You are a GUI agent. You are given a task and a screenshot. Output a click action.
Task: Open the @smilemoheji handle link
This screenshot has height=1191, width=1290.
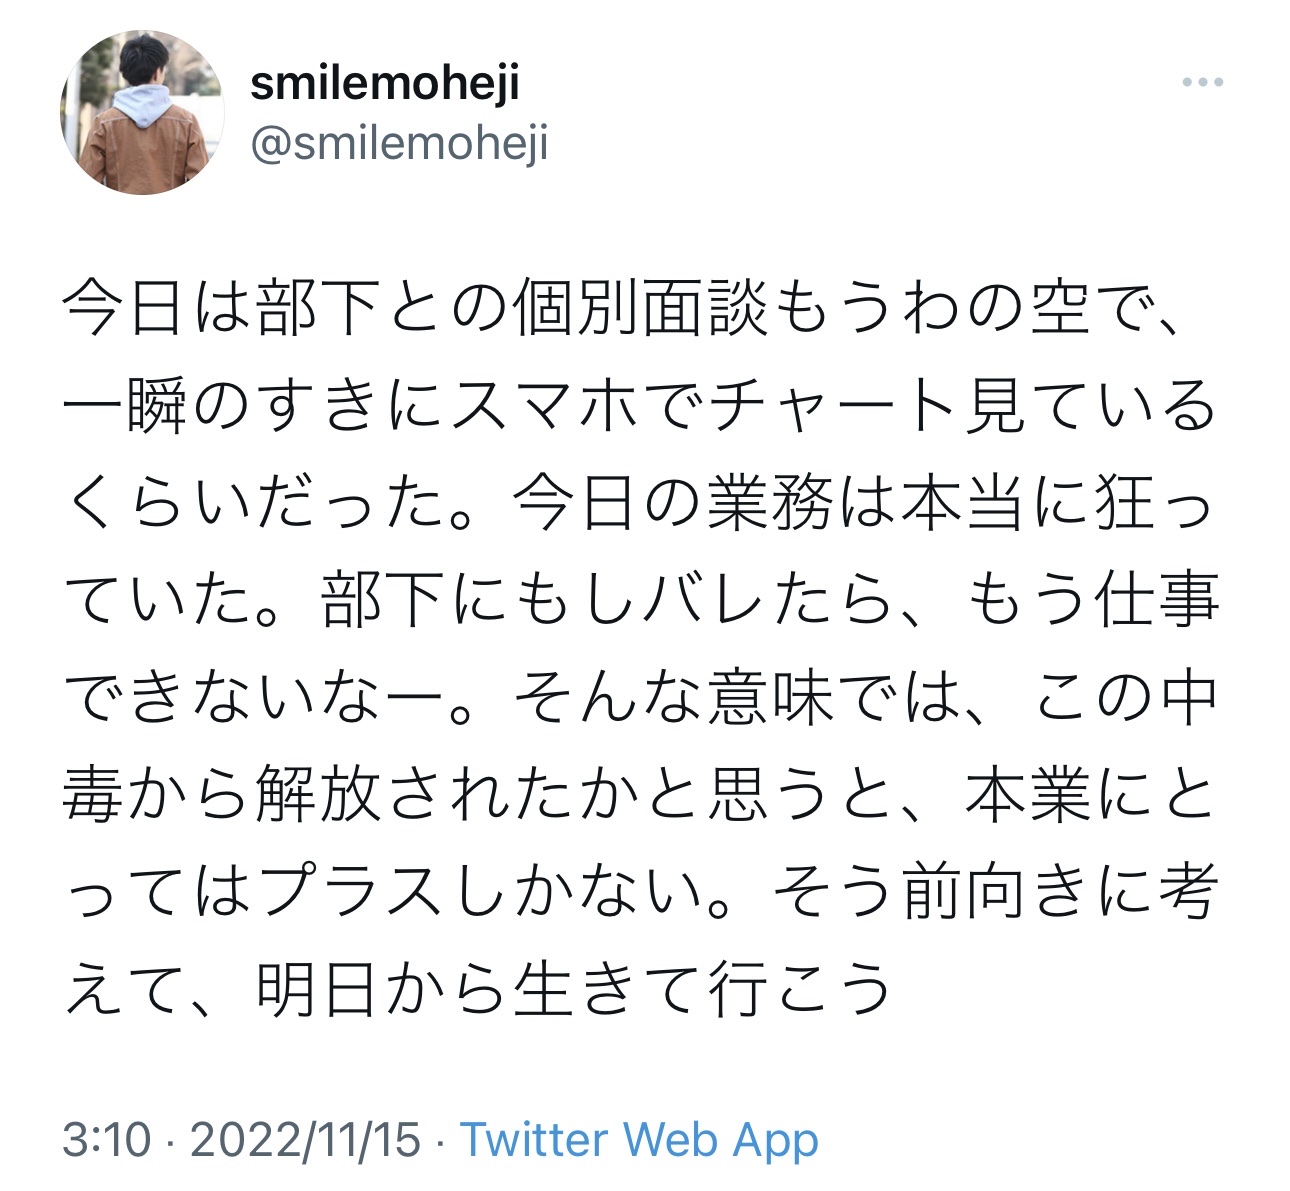point(399,144)
